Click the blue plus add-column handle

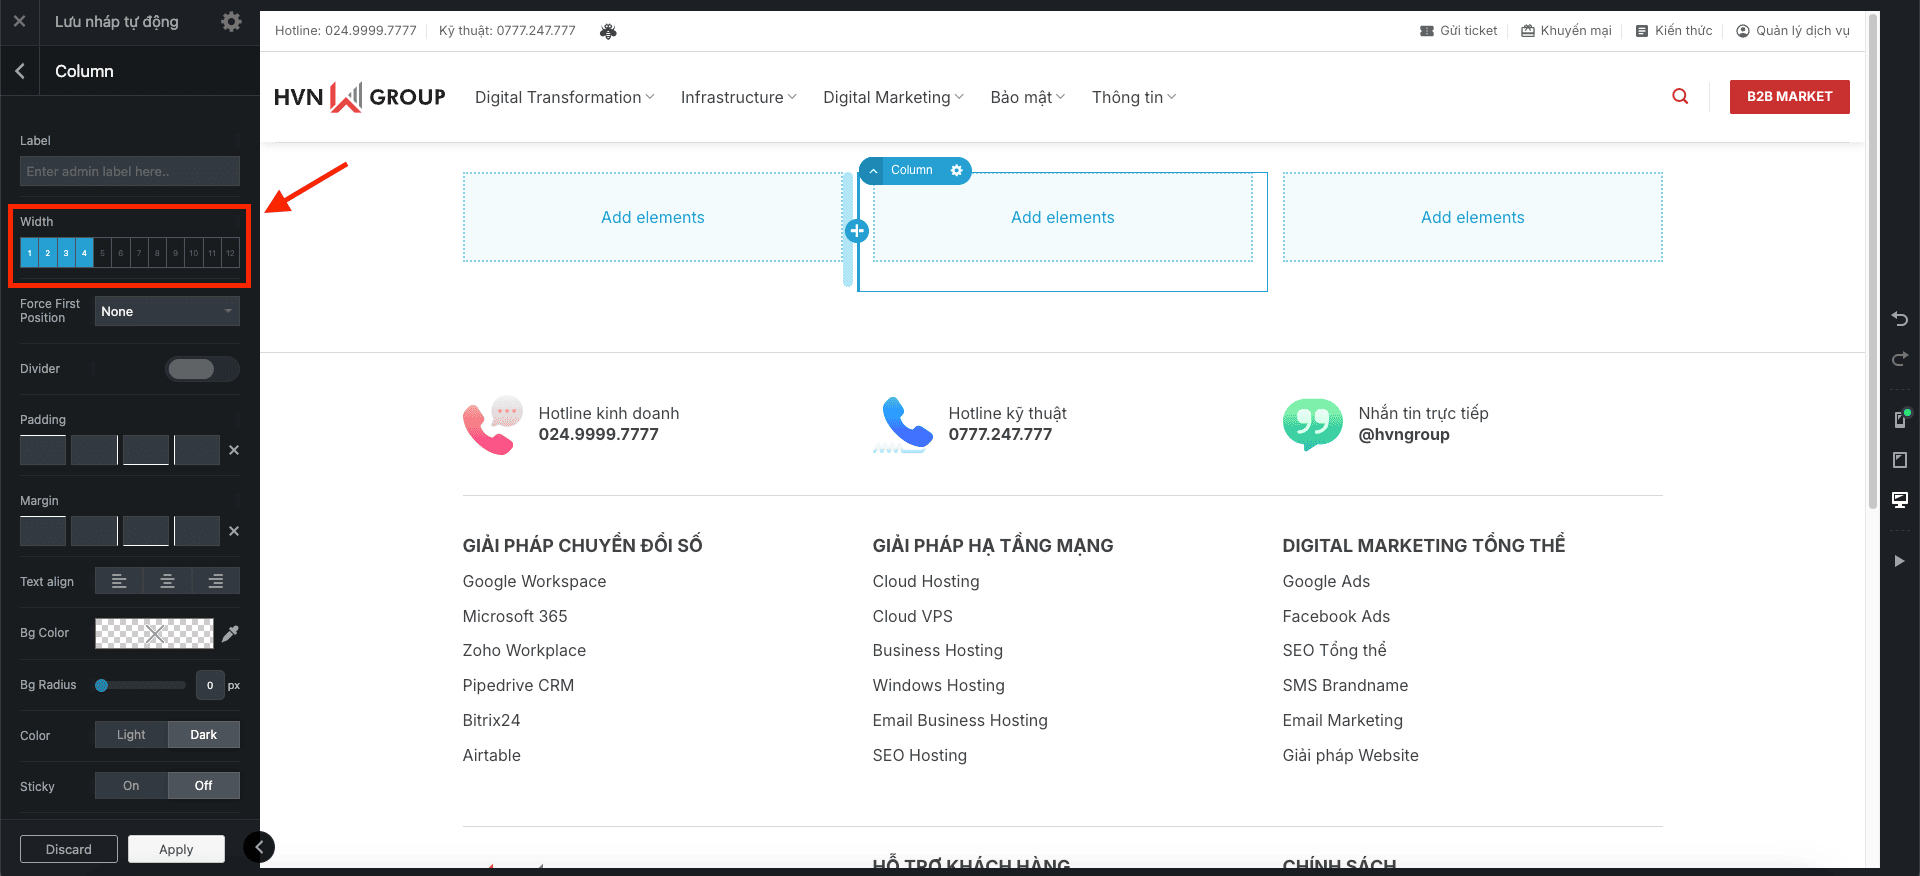[x=857, y=231]
